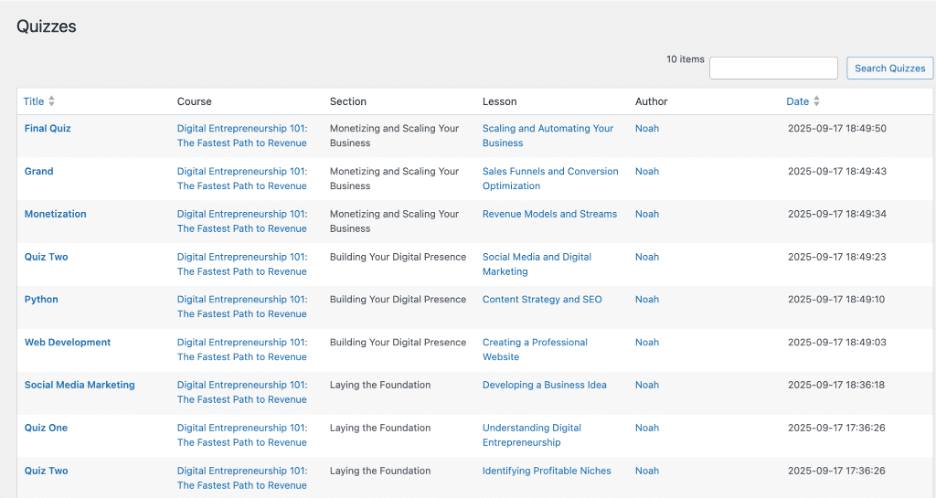Click date 2025-09-17 18:36:18
The image size is (936, 498).
836,385
